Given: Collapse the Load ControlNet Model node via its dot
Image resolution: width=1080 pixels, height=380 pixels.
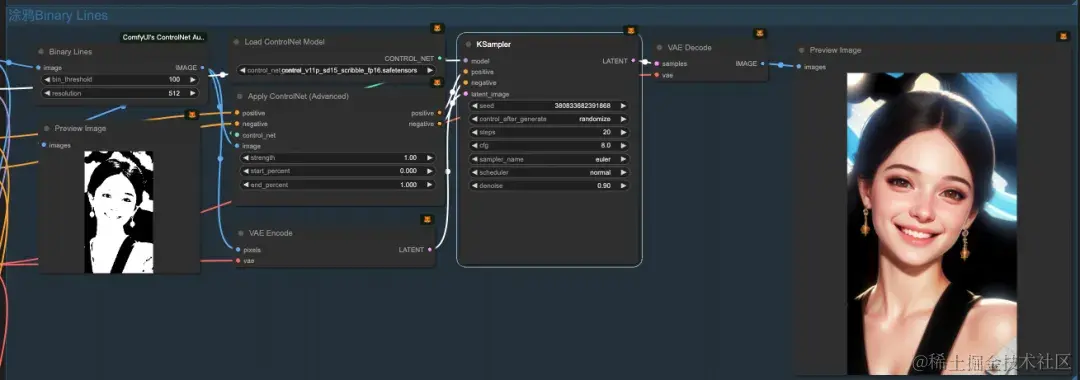Looking at the screenshot, I should coord(236,42).
